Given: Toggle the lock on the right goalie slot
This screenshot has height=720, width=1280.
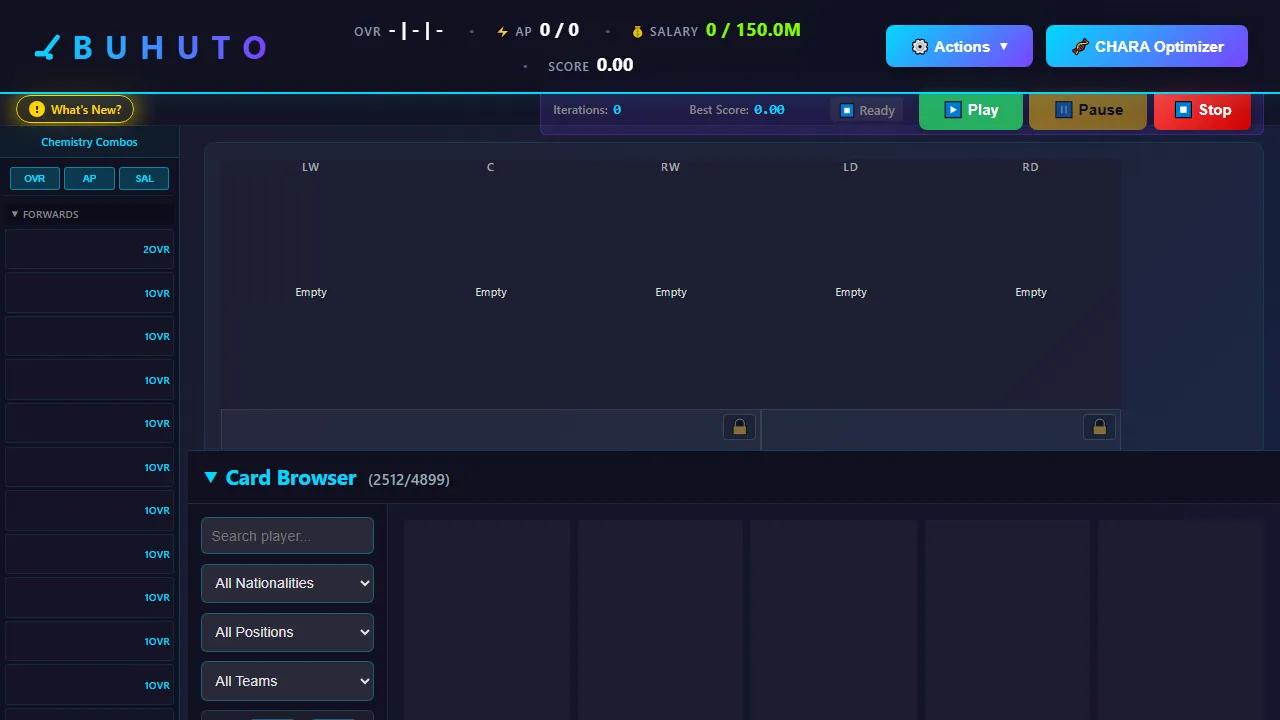Looking at the screenshot, I should point(1099,426).
